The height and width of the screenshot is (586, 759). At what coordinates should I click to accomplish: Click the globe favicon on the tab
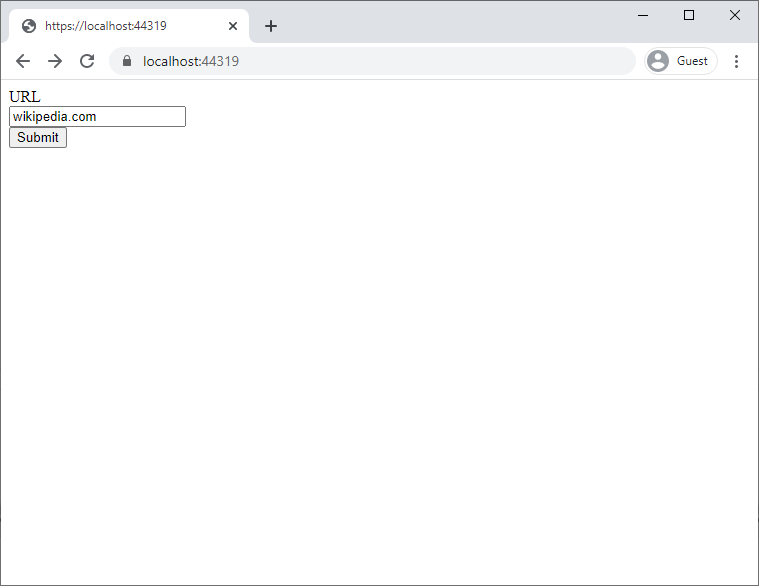(29, 26)
